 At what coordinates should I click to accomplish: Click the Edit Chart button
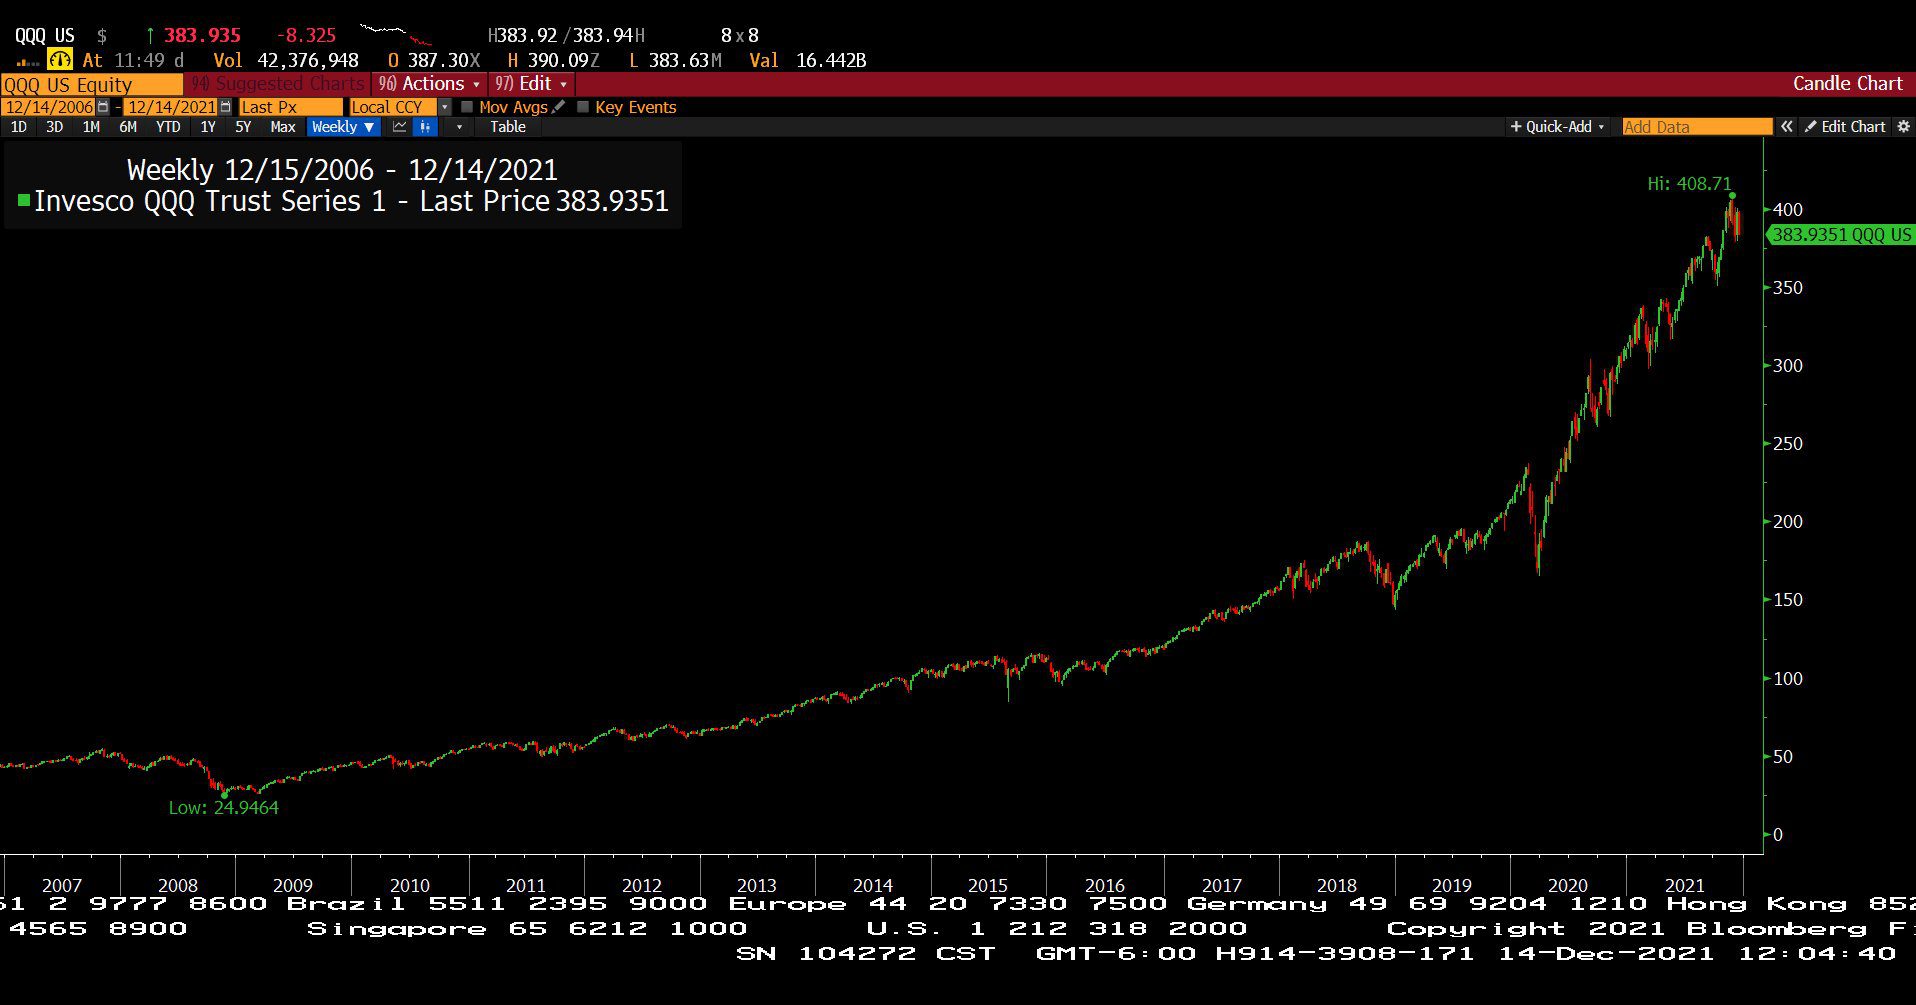[1845, 127]
